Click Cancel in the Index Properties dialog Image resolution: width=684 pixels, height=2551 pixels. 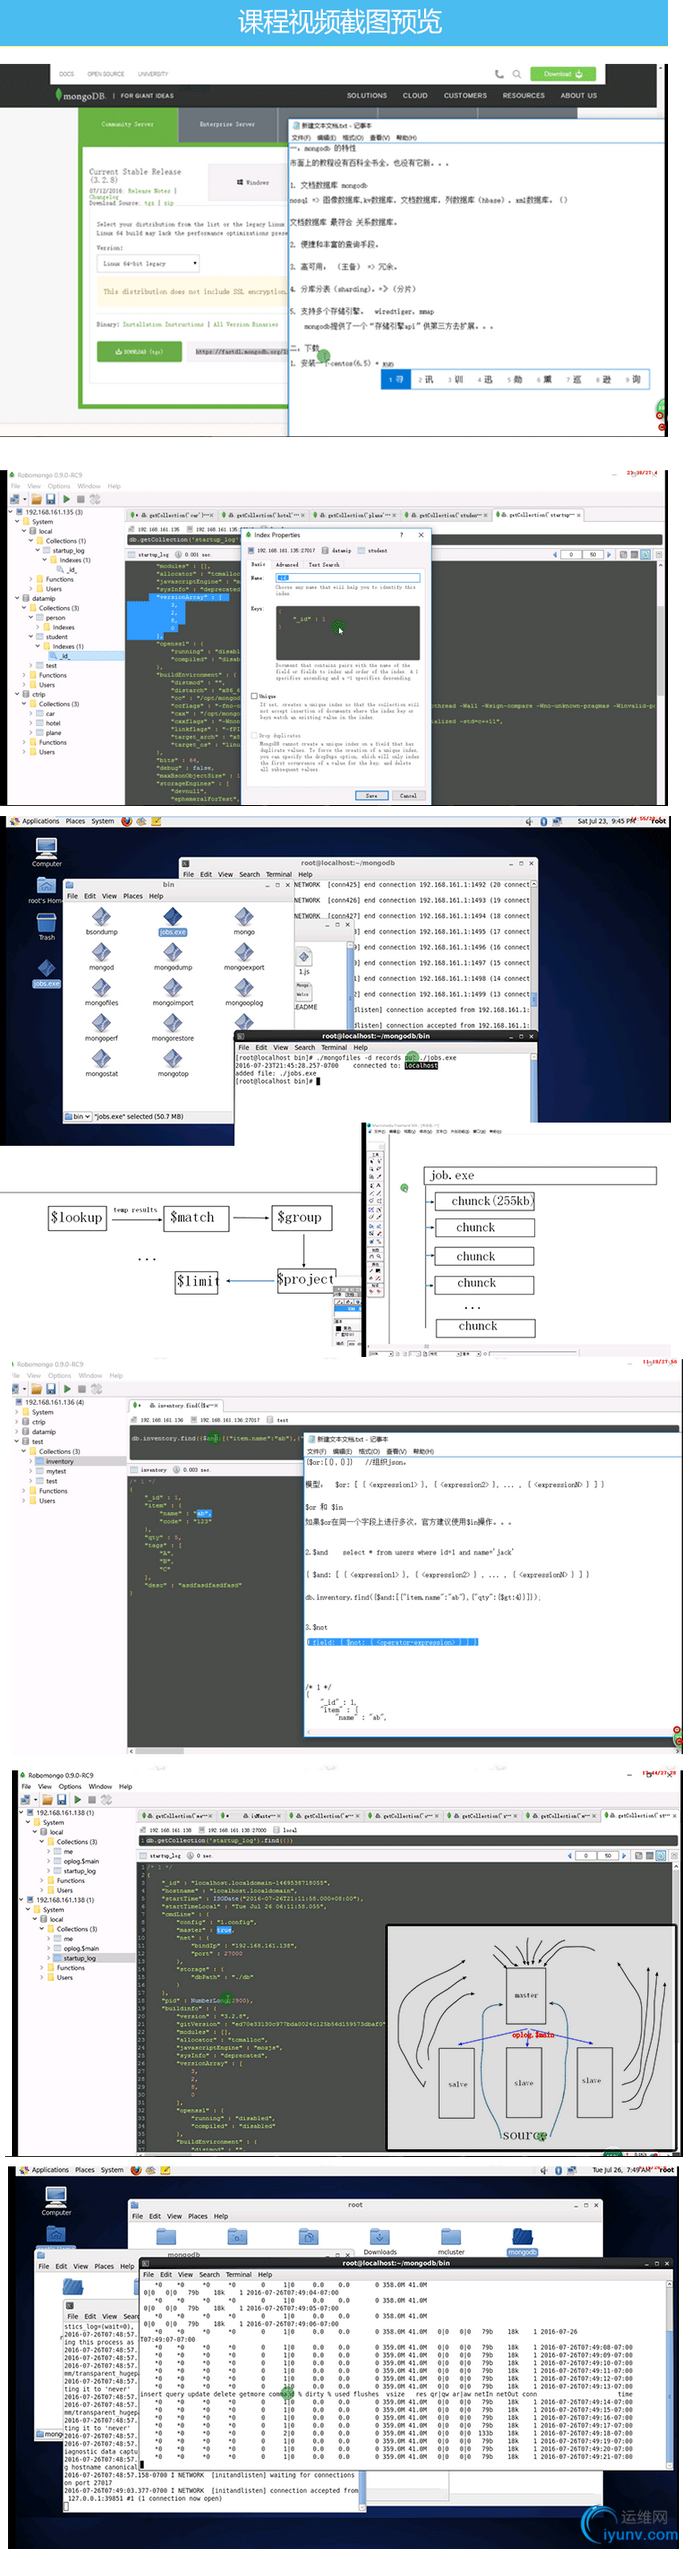[408, 795]
